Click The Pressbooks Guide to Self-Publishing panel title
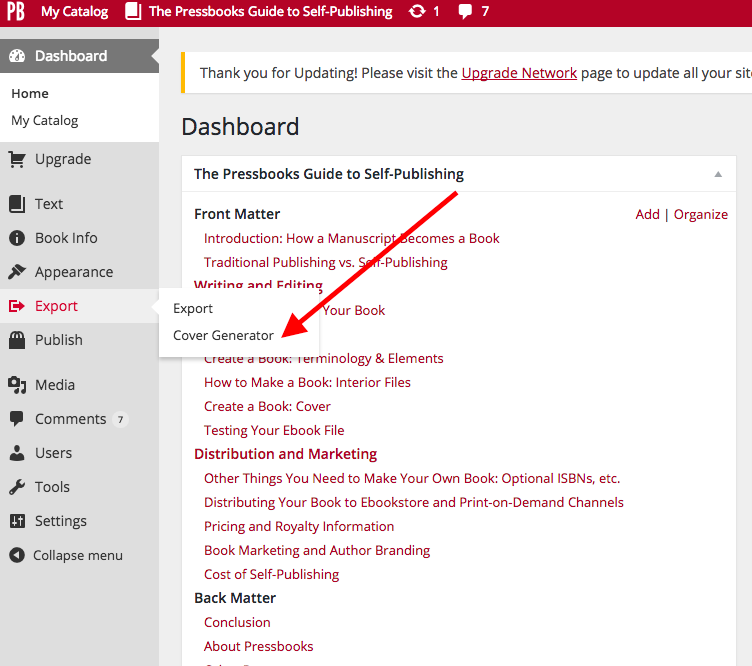This screenshot has height=666, width=752. [329, 174]
